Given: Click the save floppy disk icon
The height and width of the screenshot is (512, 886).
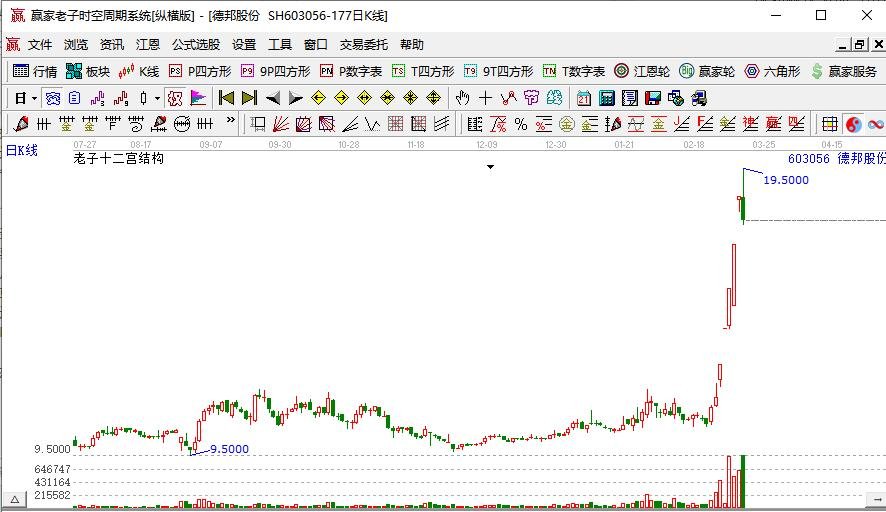Looking at the screenshot, I should click(653, 98).
